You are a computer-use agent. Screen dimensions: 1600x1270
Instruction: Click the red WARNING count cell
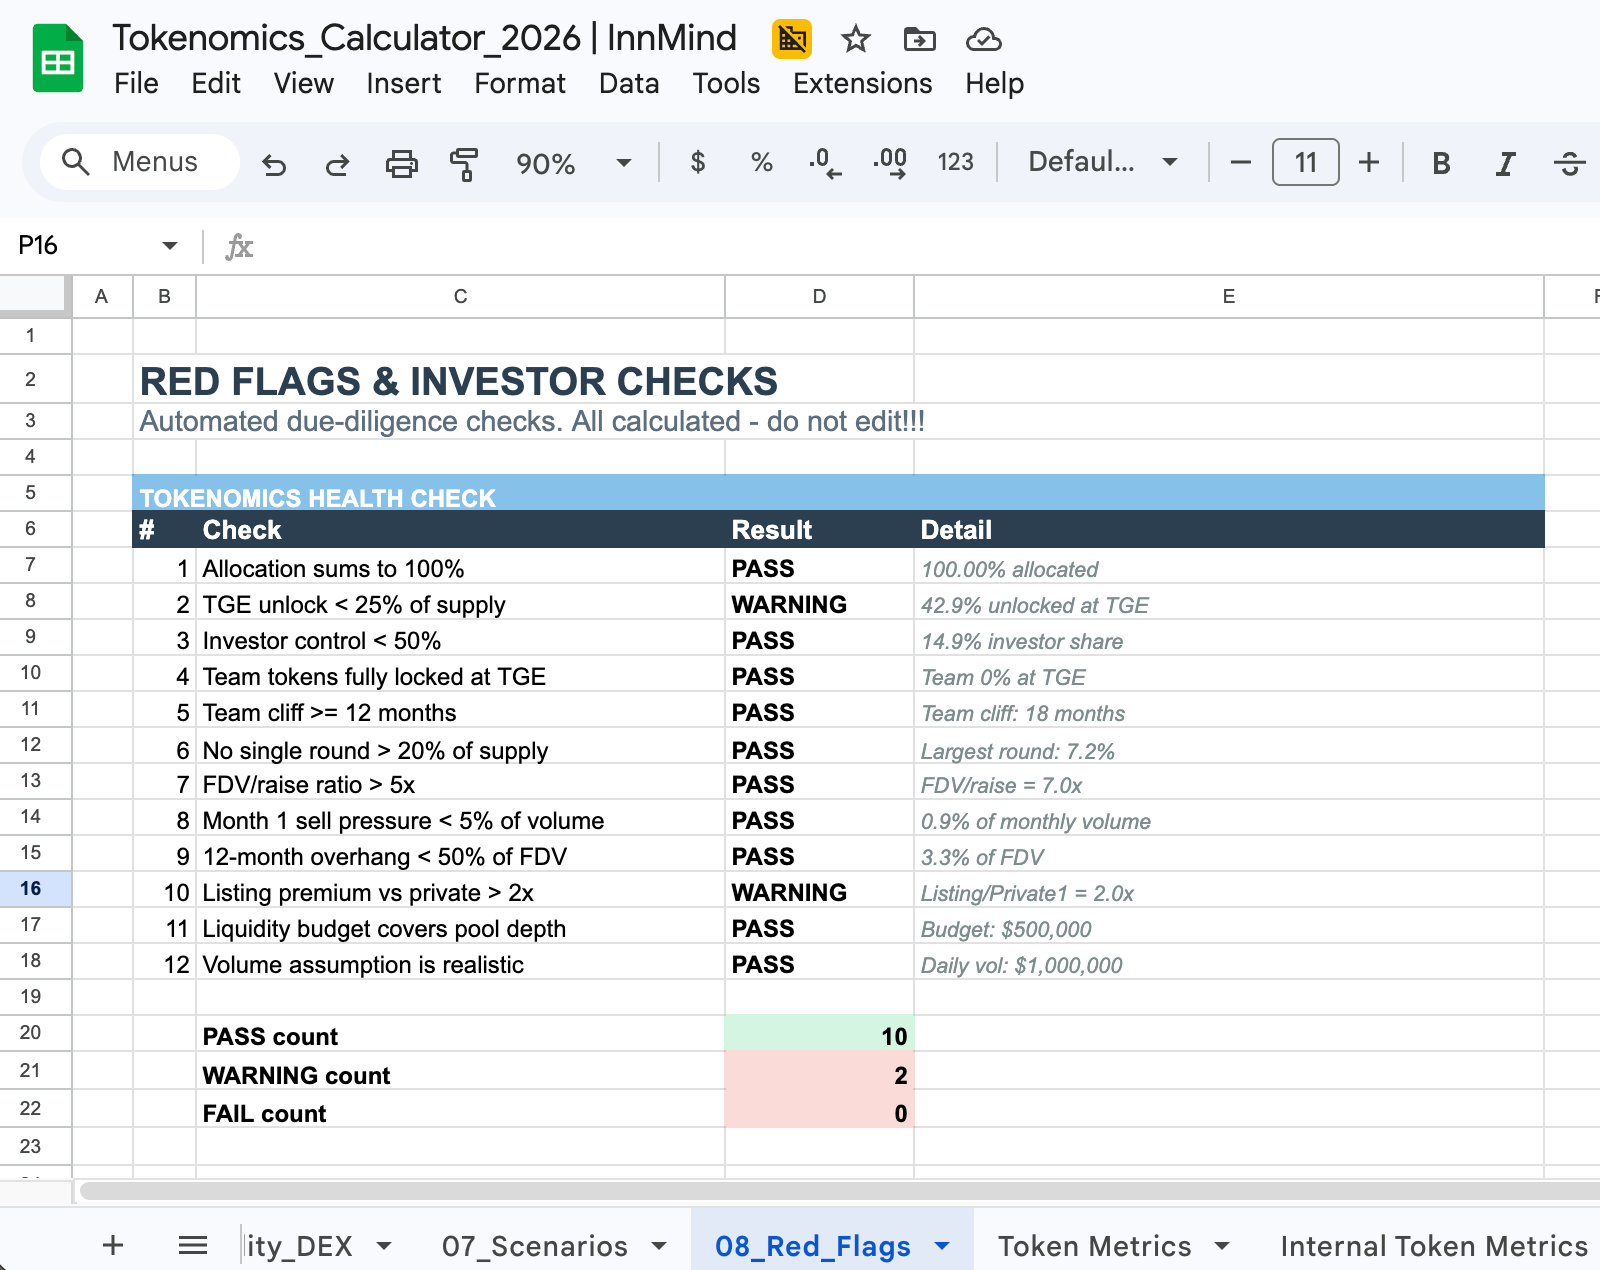(818, 1076)
